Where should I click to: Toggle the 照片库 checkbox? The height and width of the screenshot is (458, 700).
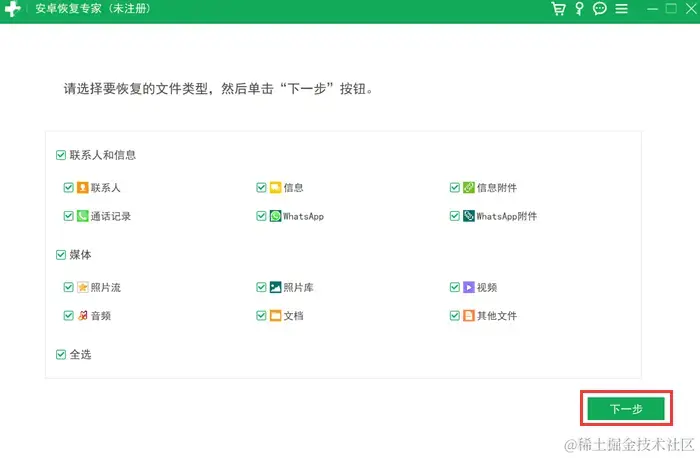pos(261,287)
